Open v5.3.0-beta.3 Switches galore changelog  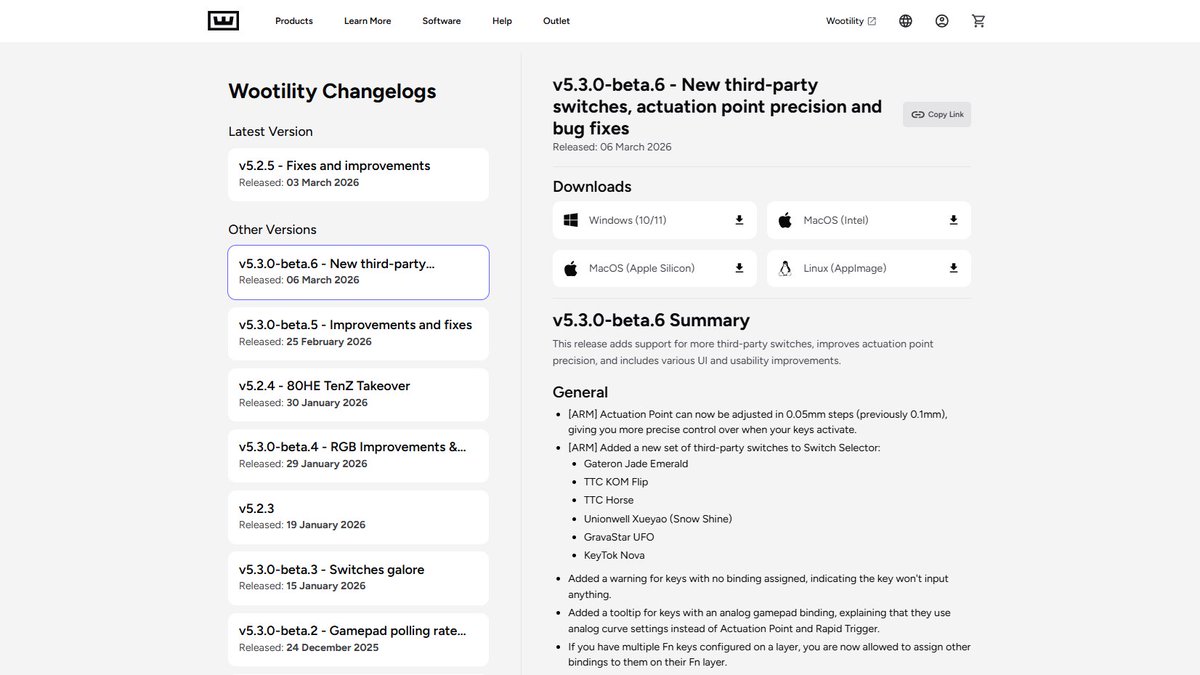click(x=358, y=577)
